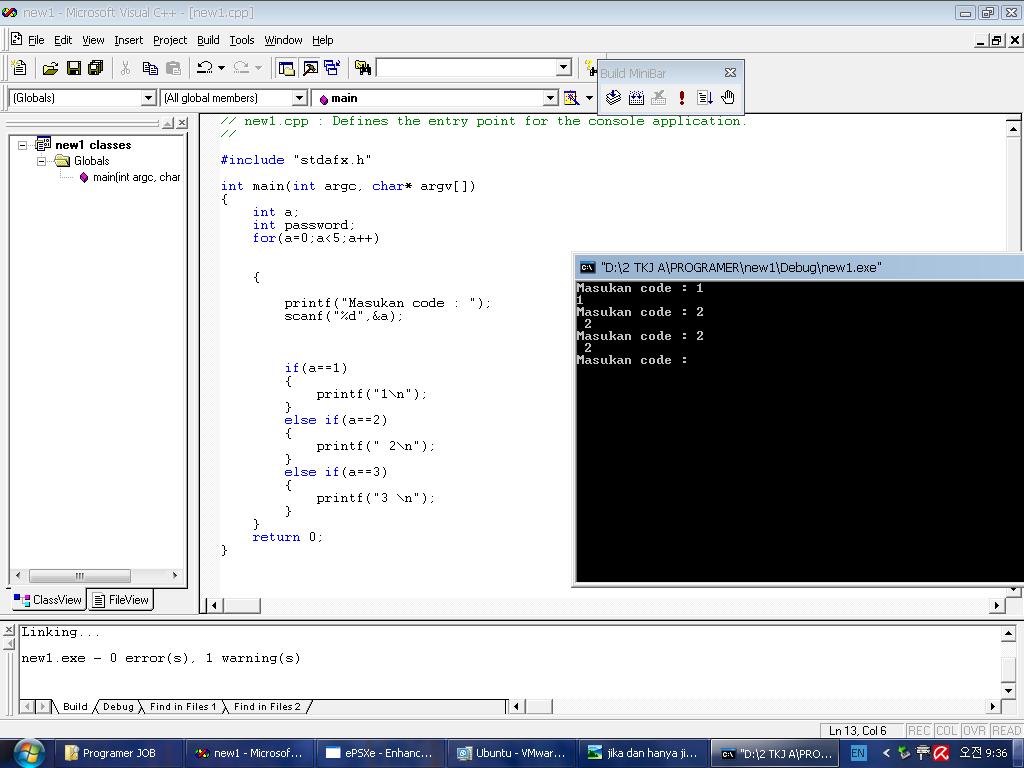Open ePSXe taskbar button
1024x768 pixels.
(381, 753)
